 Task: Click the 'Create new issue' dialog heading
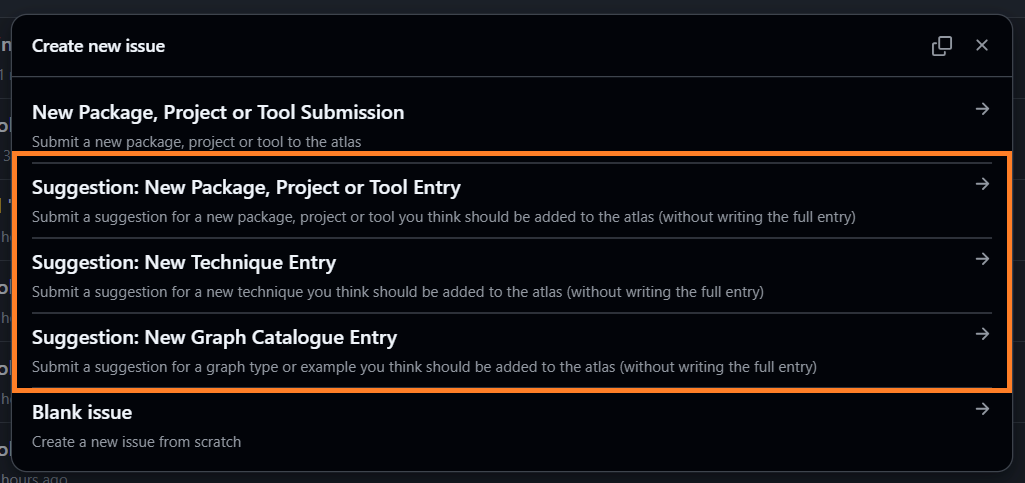point(98,46)
